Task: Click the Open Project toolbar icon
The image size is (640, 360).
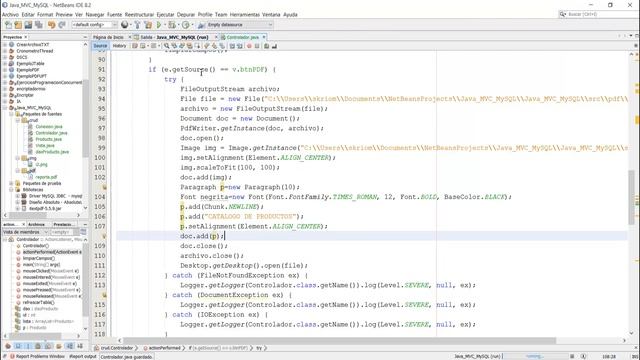Action: pyautogui.click(x=28, y=25)
